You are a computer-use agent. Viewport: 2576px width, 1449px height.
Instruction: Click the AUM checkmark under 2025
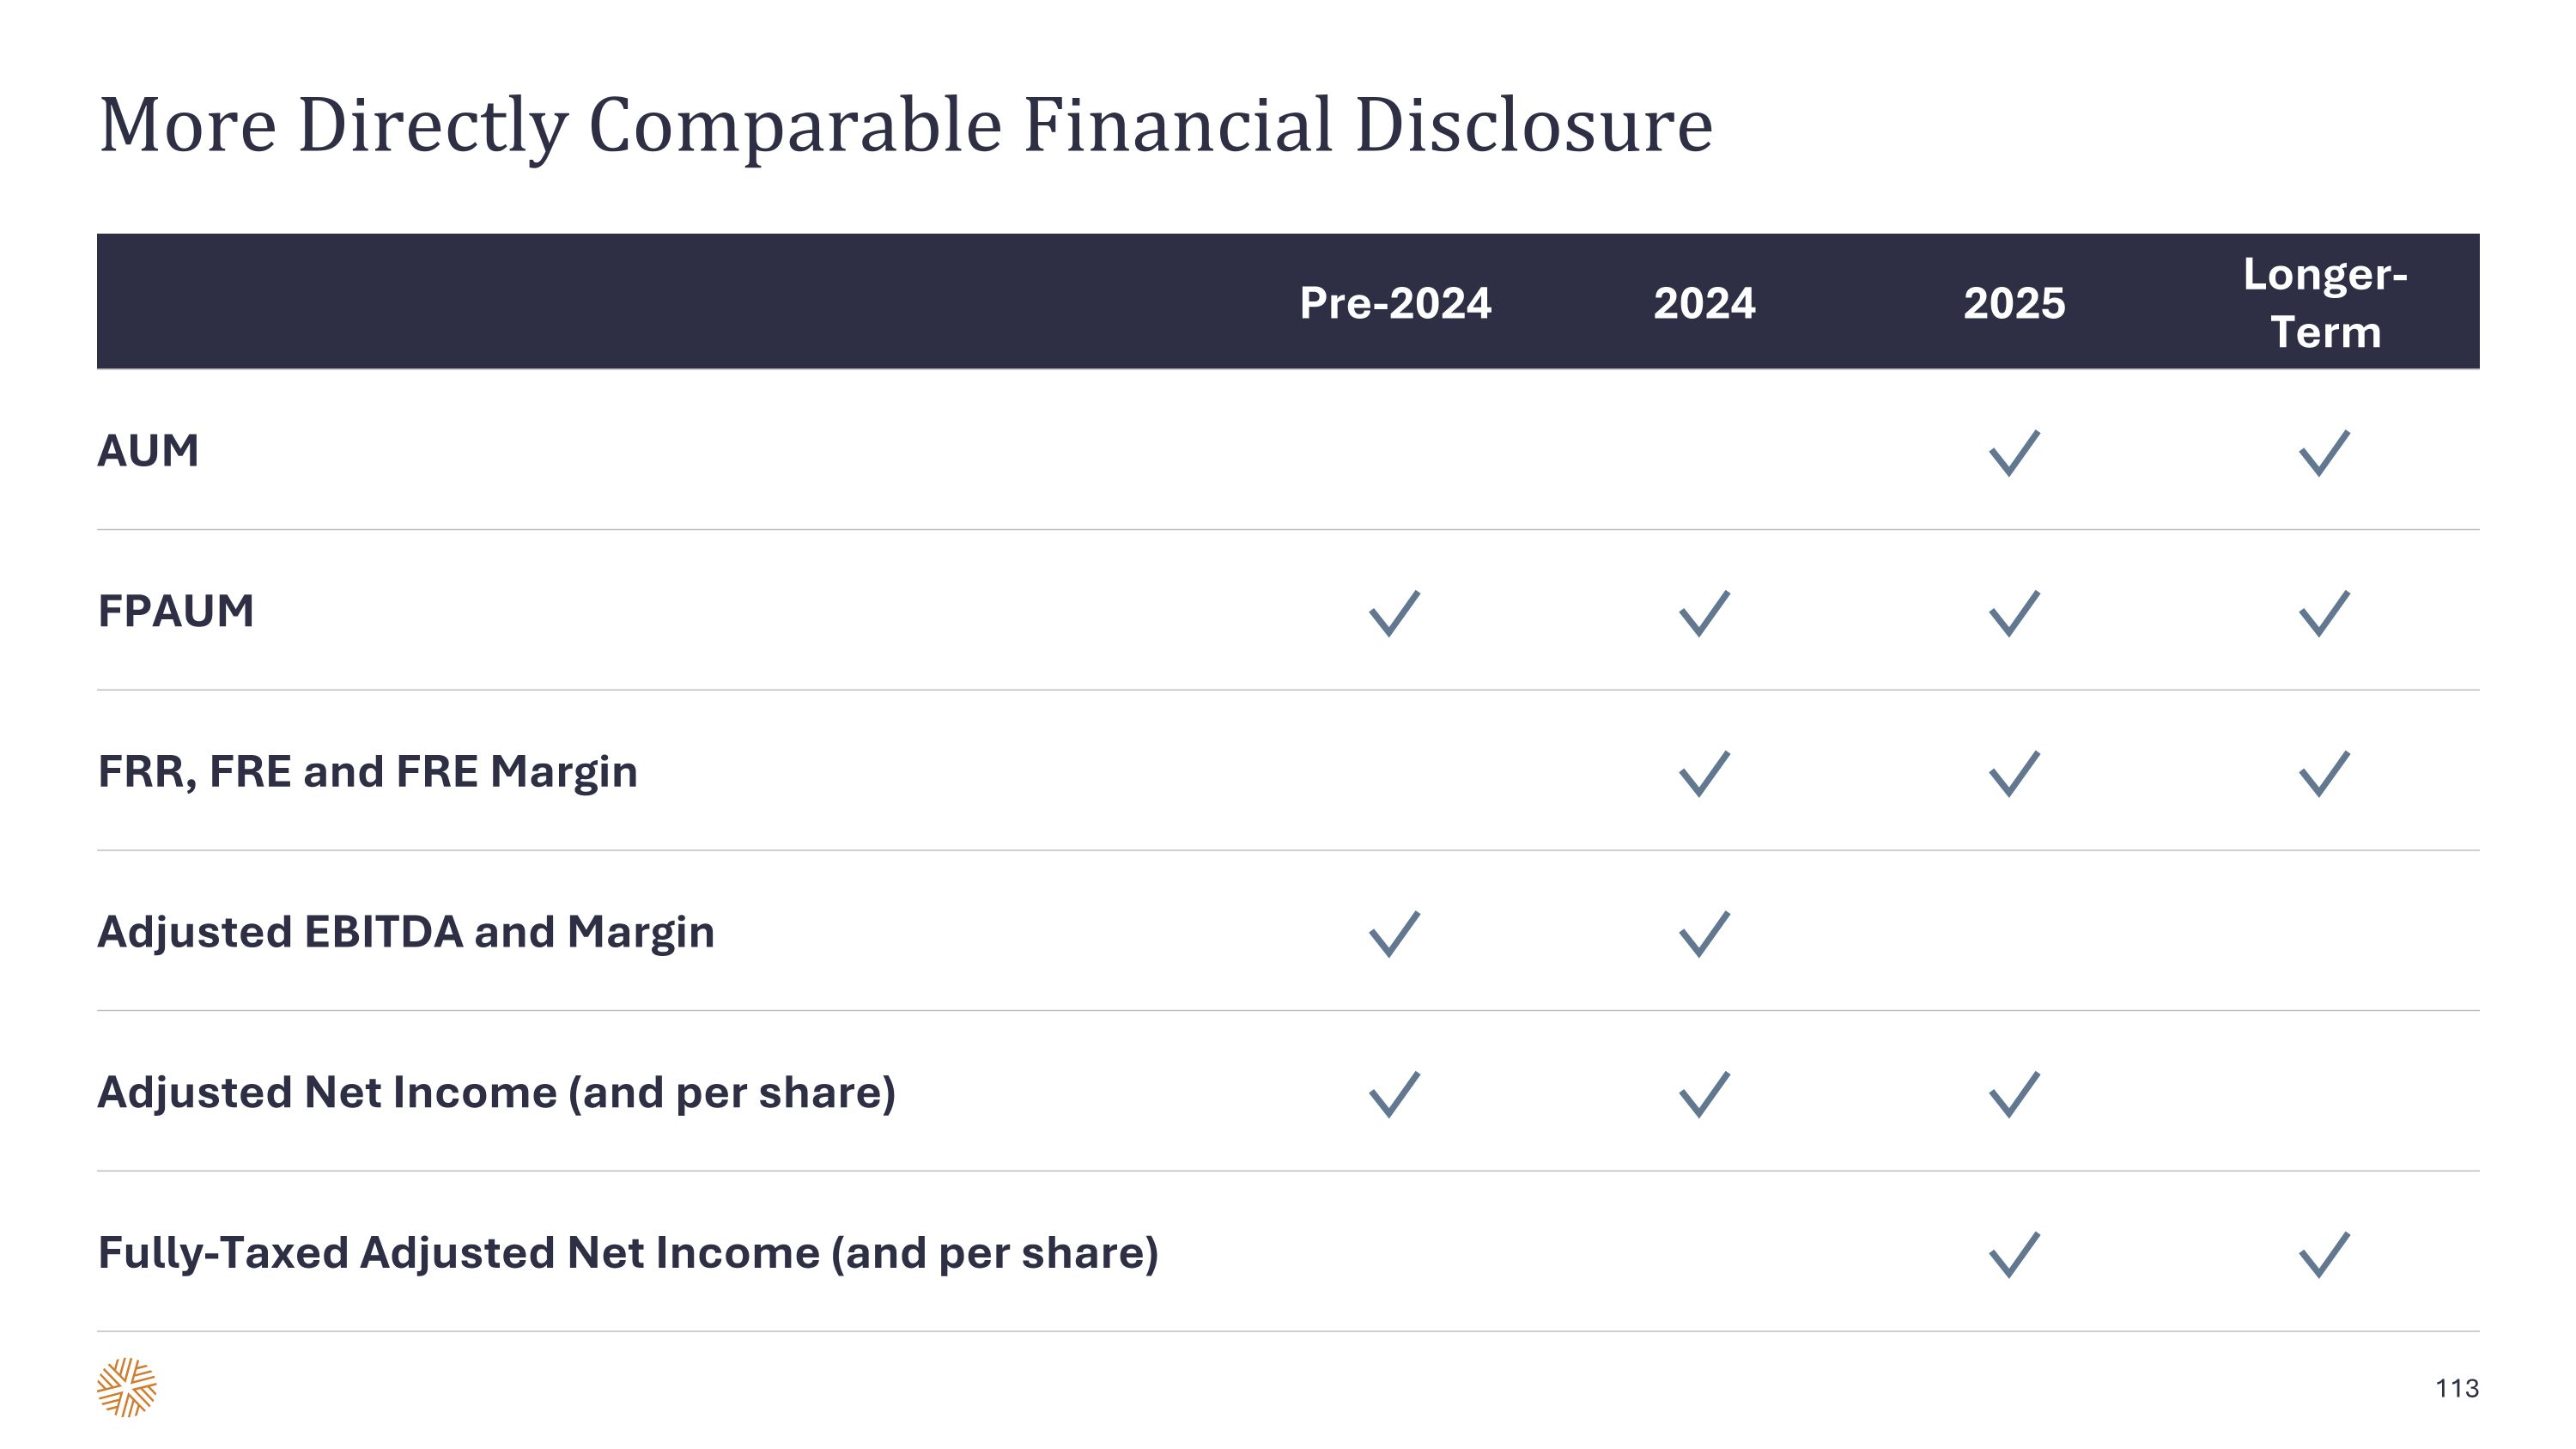coord(2014,453)
